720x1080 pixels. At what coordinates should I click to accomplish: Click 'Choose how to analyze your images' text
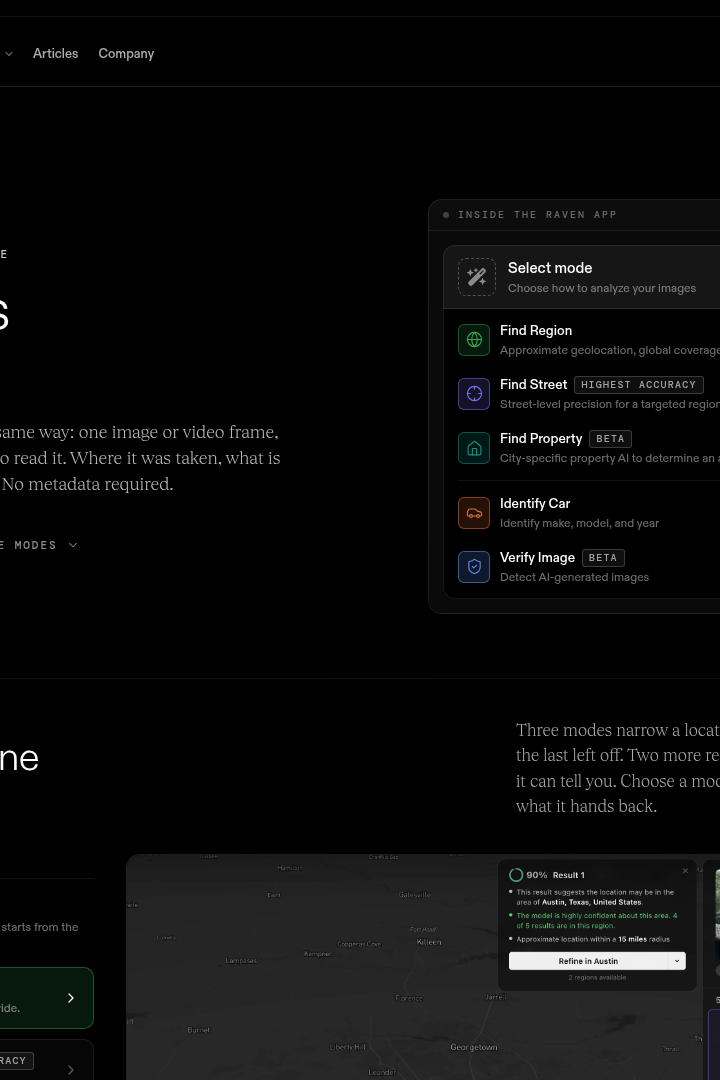(601, 288)
